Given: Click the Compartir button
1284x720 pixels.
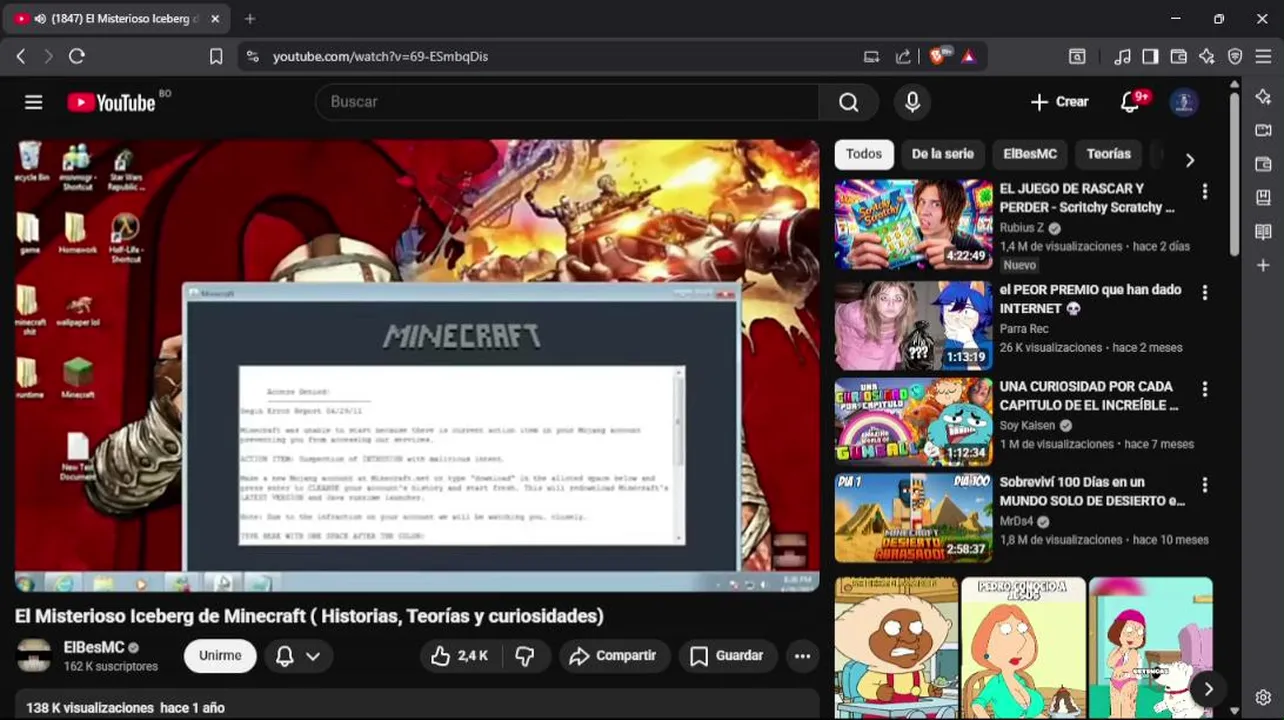Looking at the screenshot, I should tap(613, 656).
